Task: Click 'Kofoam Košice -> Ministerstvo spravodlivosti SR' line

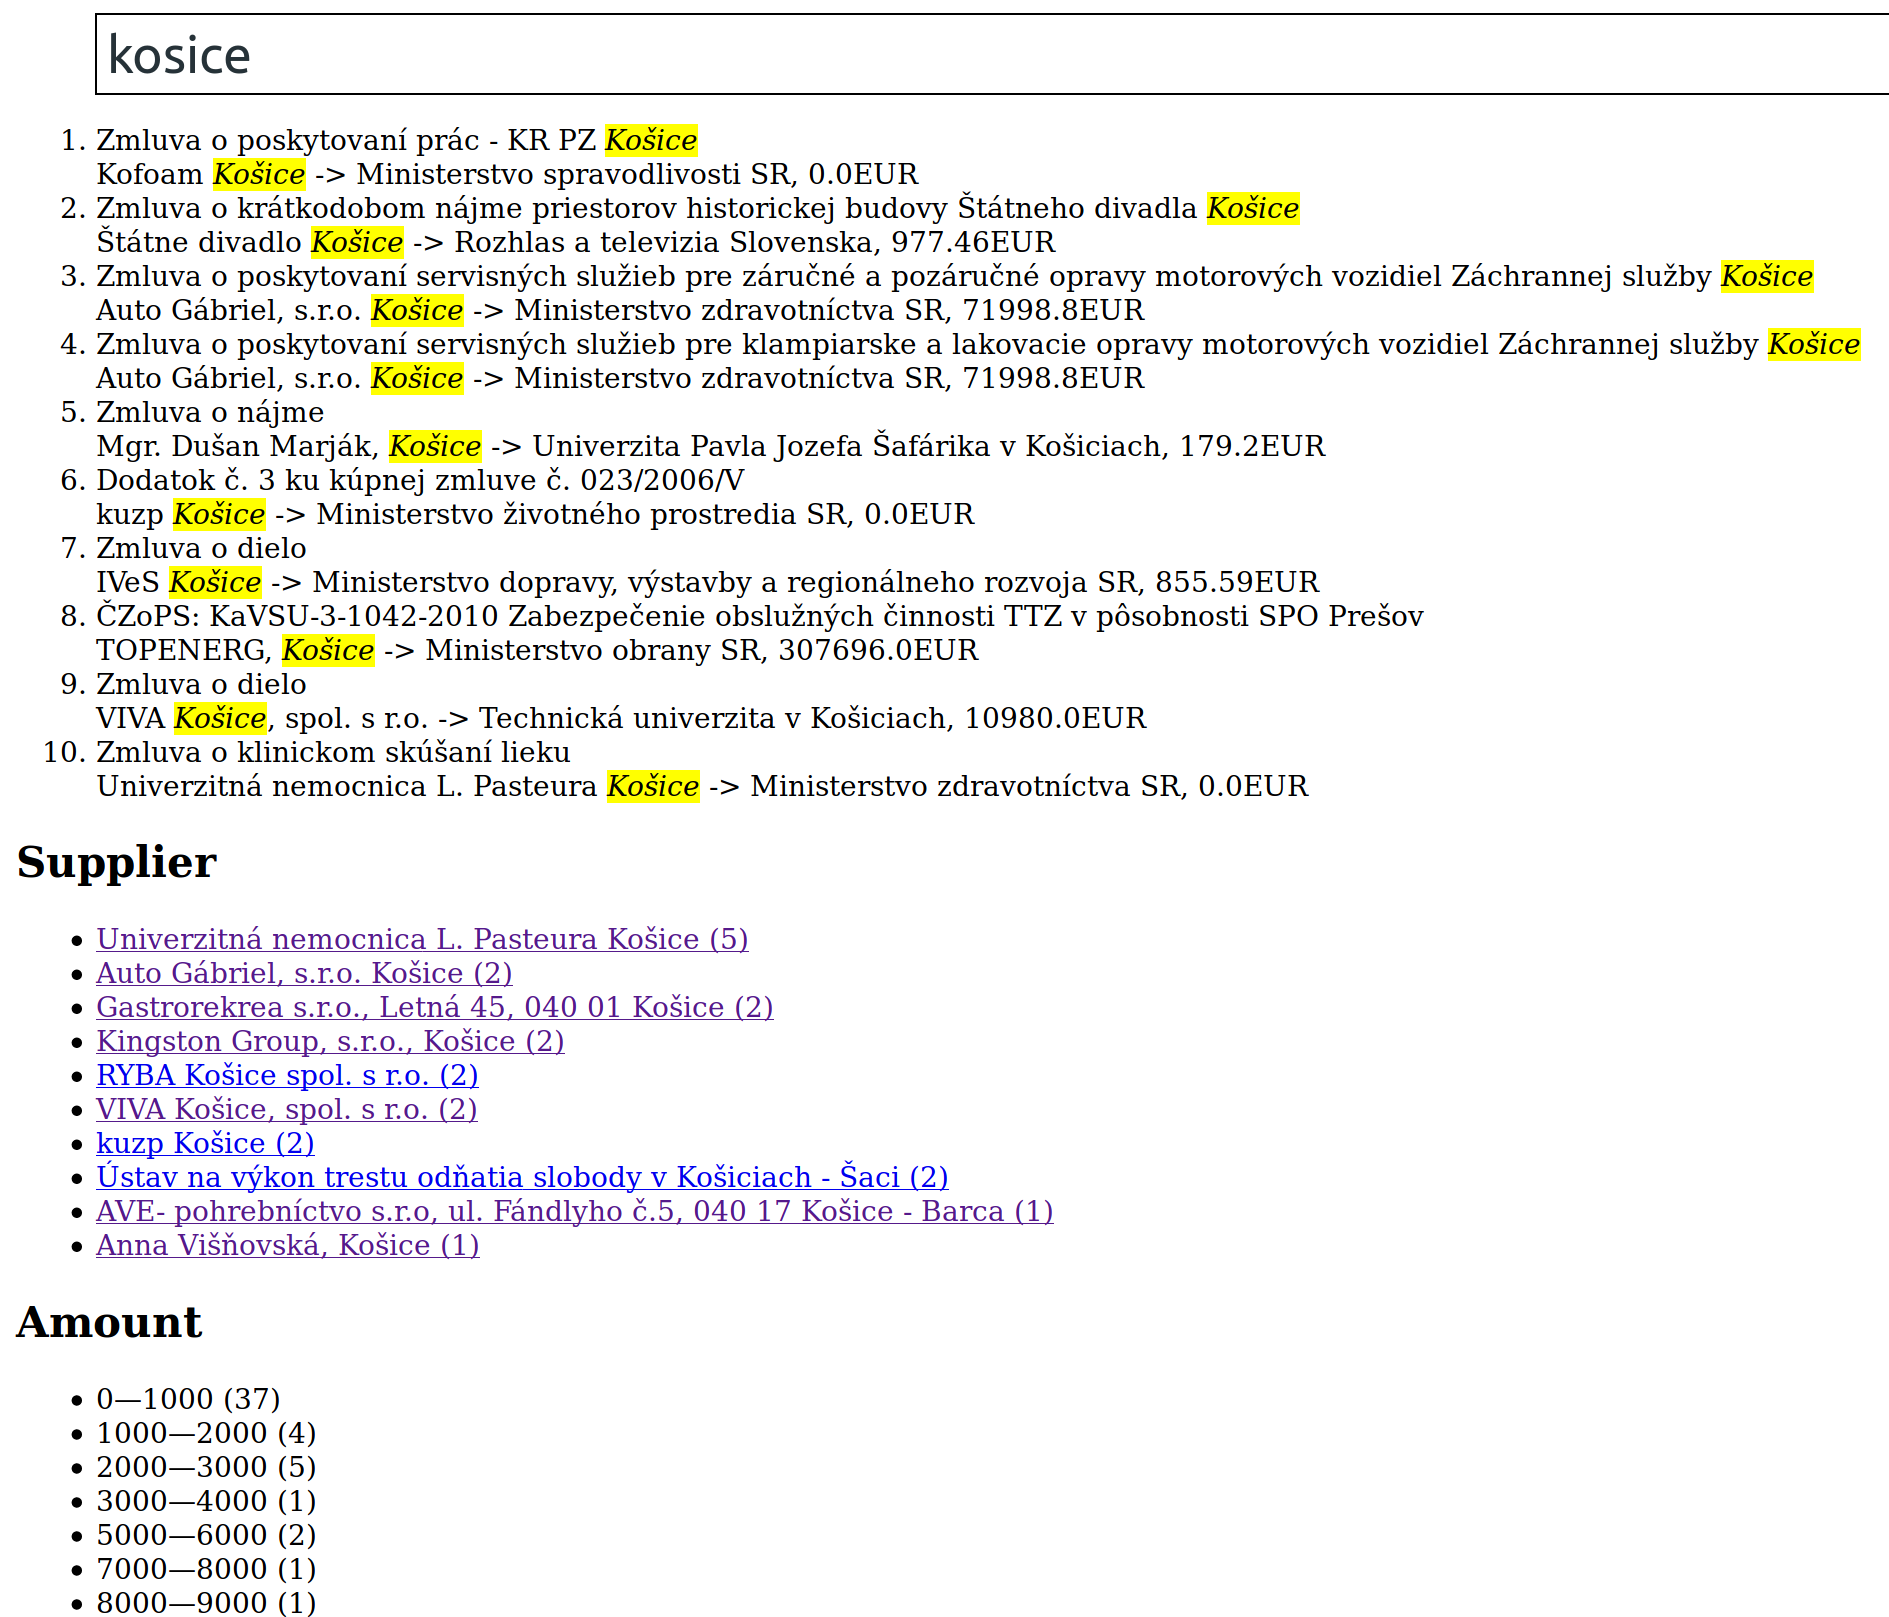Action: point(507,174)
